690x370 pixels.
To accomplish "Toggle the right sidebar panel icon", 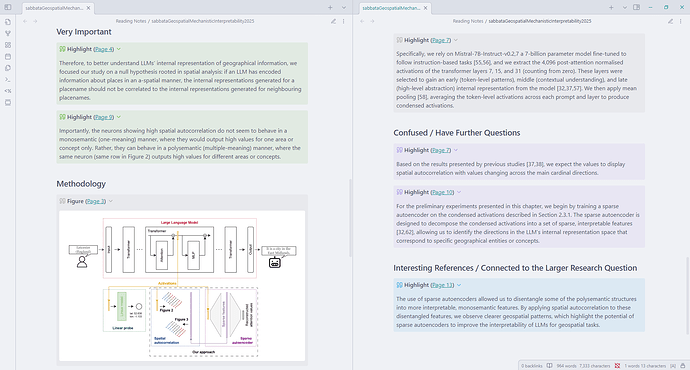I will 636,7.
